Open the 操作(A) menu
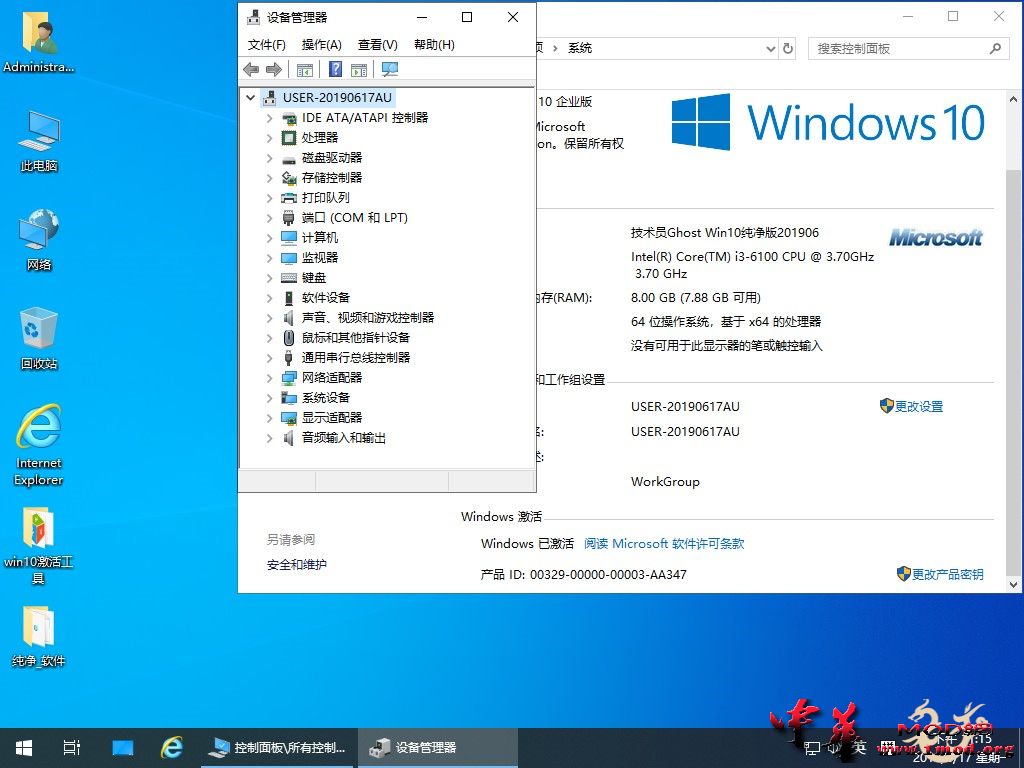This screenshot has width=1024, height=768. pos(321,45)
